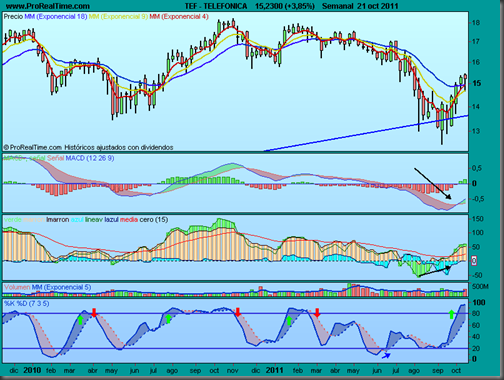Screen dimensions: 504x380
Task: Select the 500M volume axis value
Action: (x=480, y=287)
